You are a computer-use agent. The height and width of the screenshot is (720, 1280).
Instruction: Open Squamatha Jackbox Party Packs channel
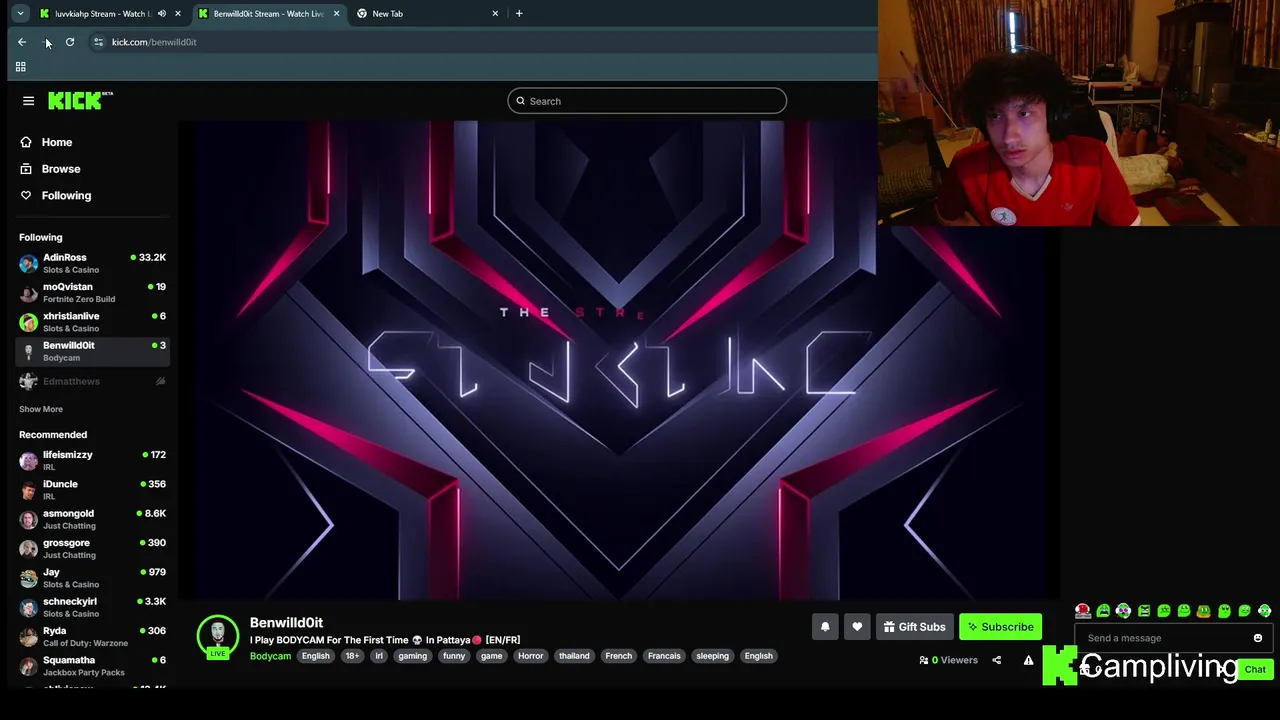click(x=93, y=665)
